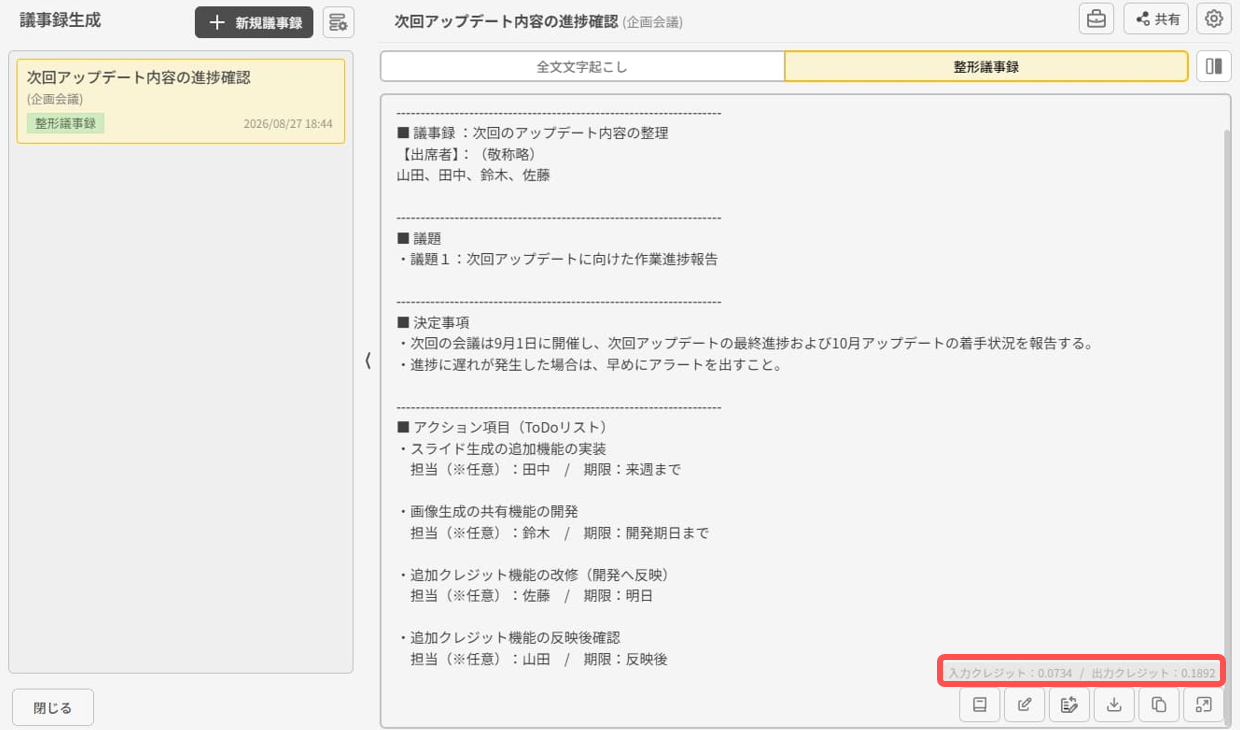The width and height of the screenshot is (1240, 730).
Task: Click the 議題１：次回アップデートに向けた作業進捗報告 line
Action: [557, 259]
